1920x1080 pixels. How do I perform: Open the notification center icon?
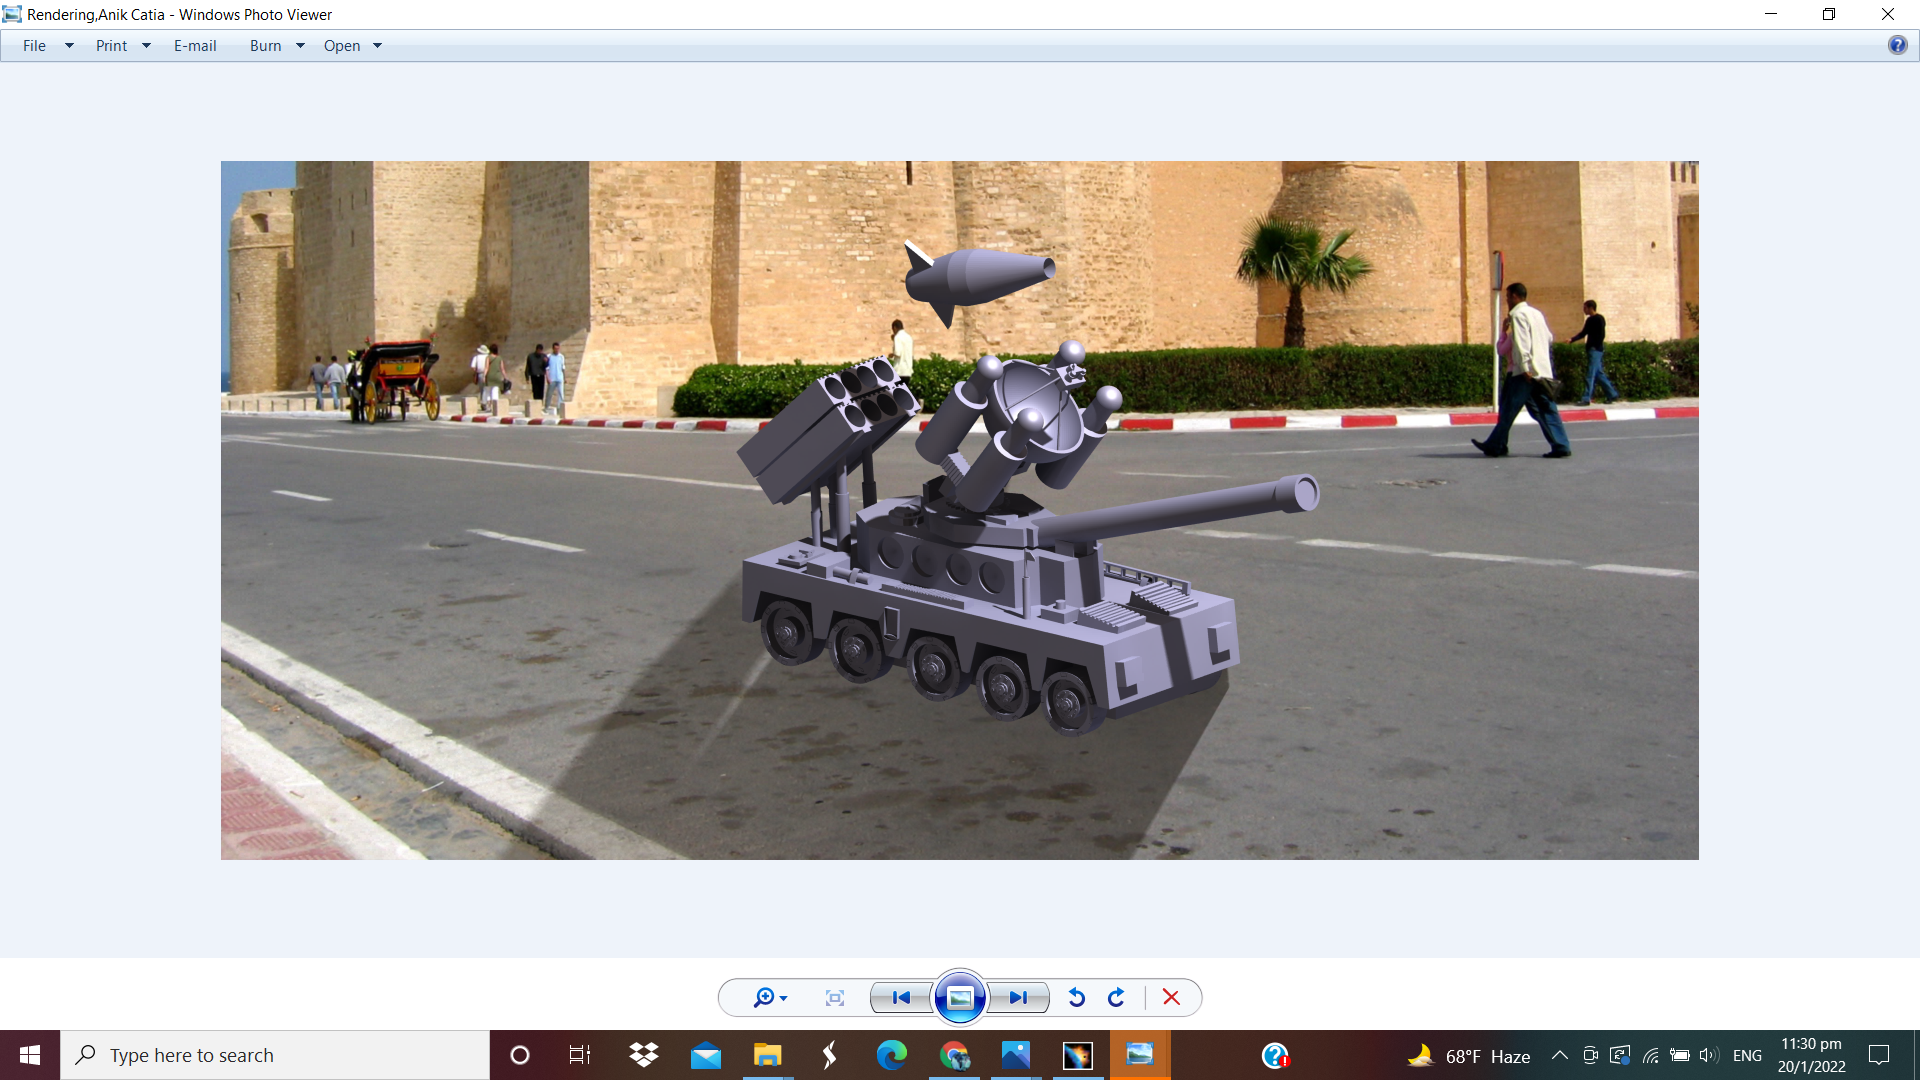point(1879,1055)
